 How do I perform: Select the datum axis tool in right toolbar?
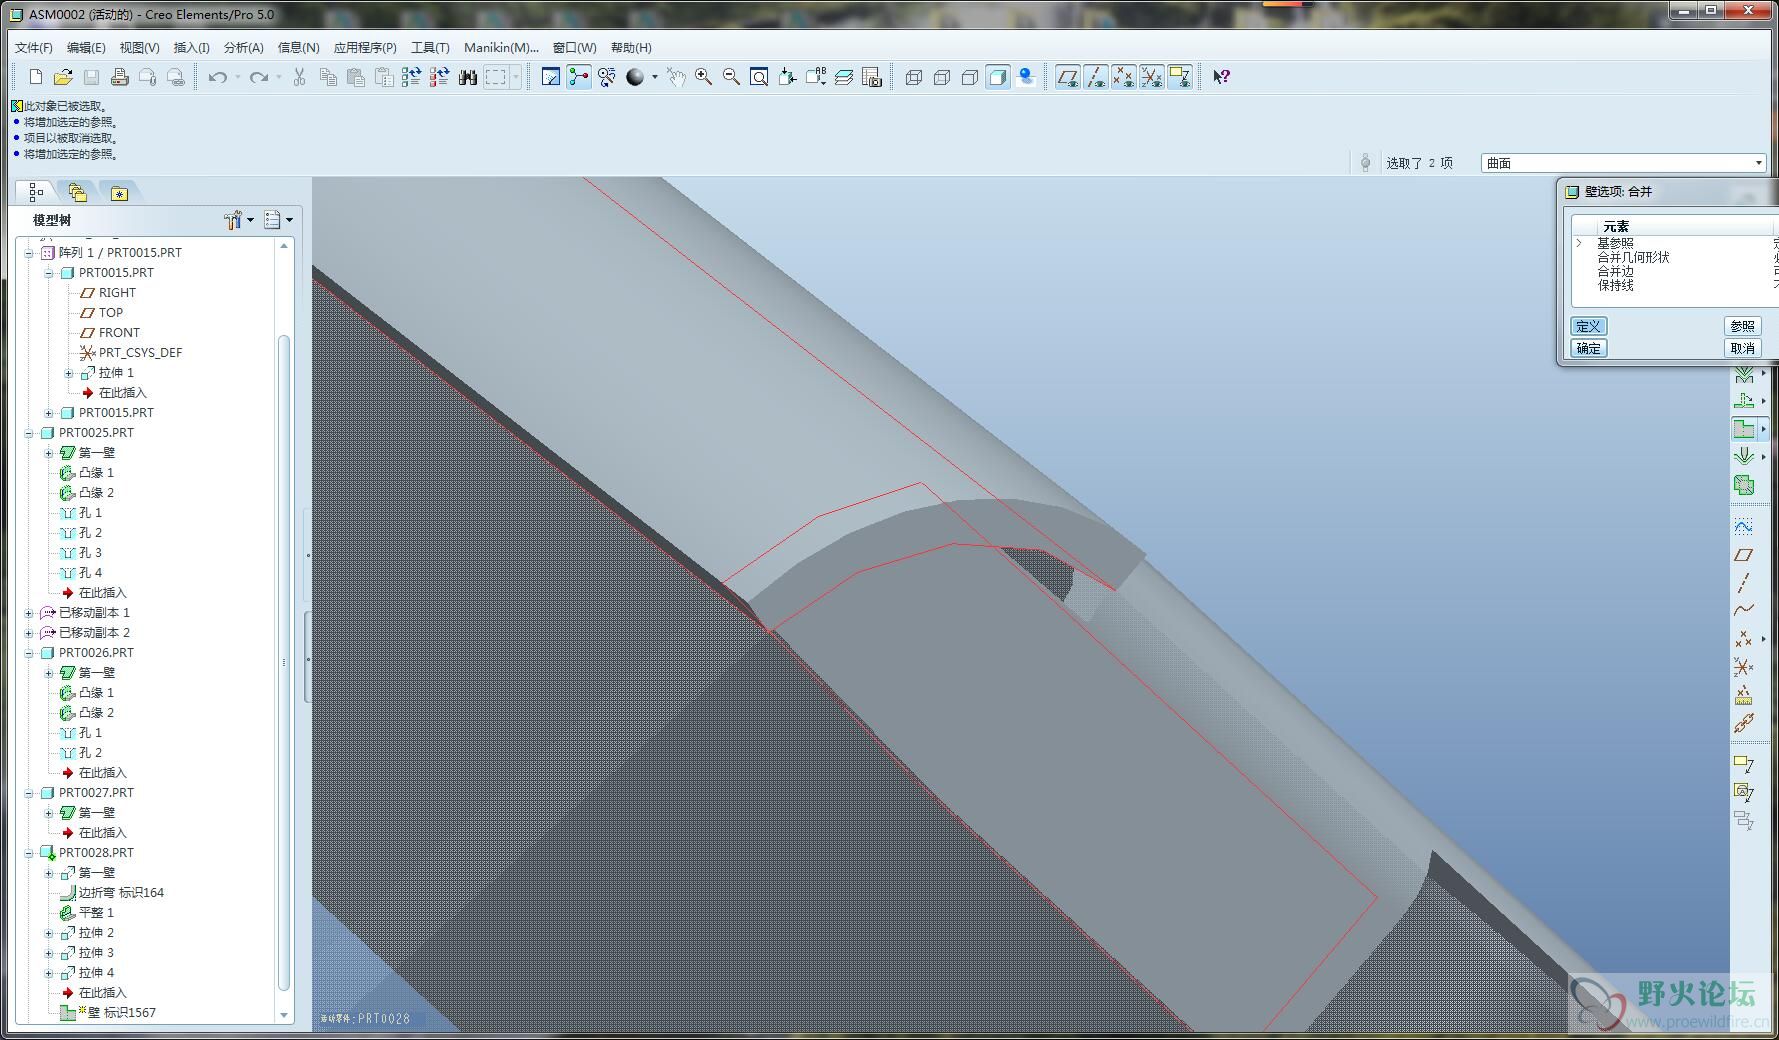click(1744, 582)
